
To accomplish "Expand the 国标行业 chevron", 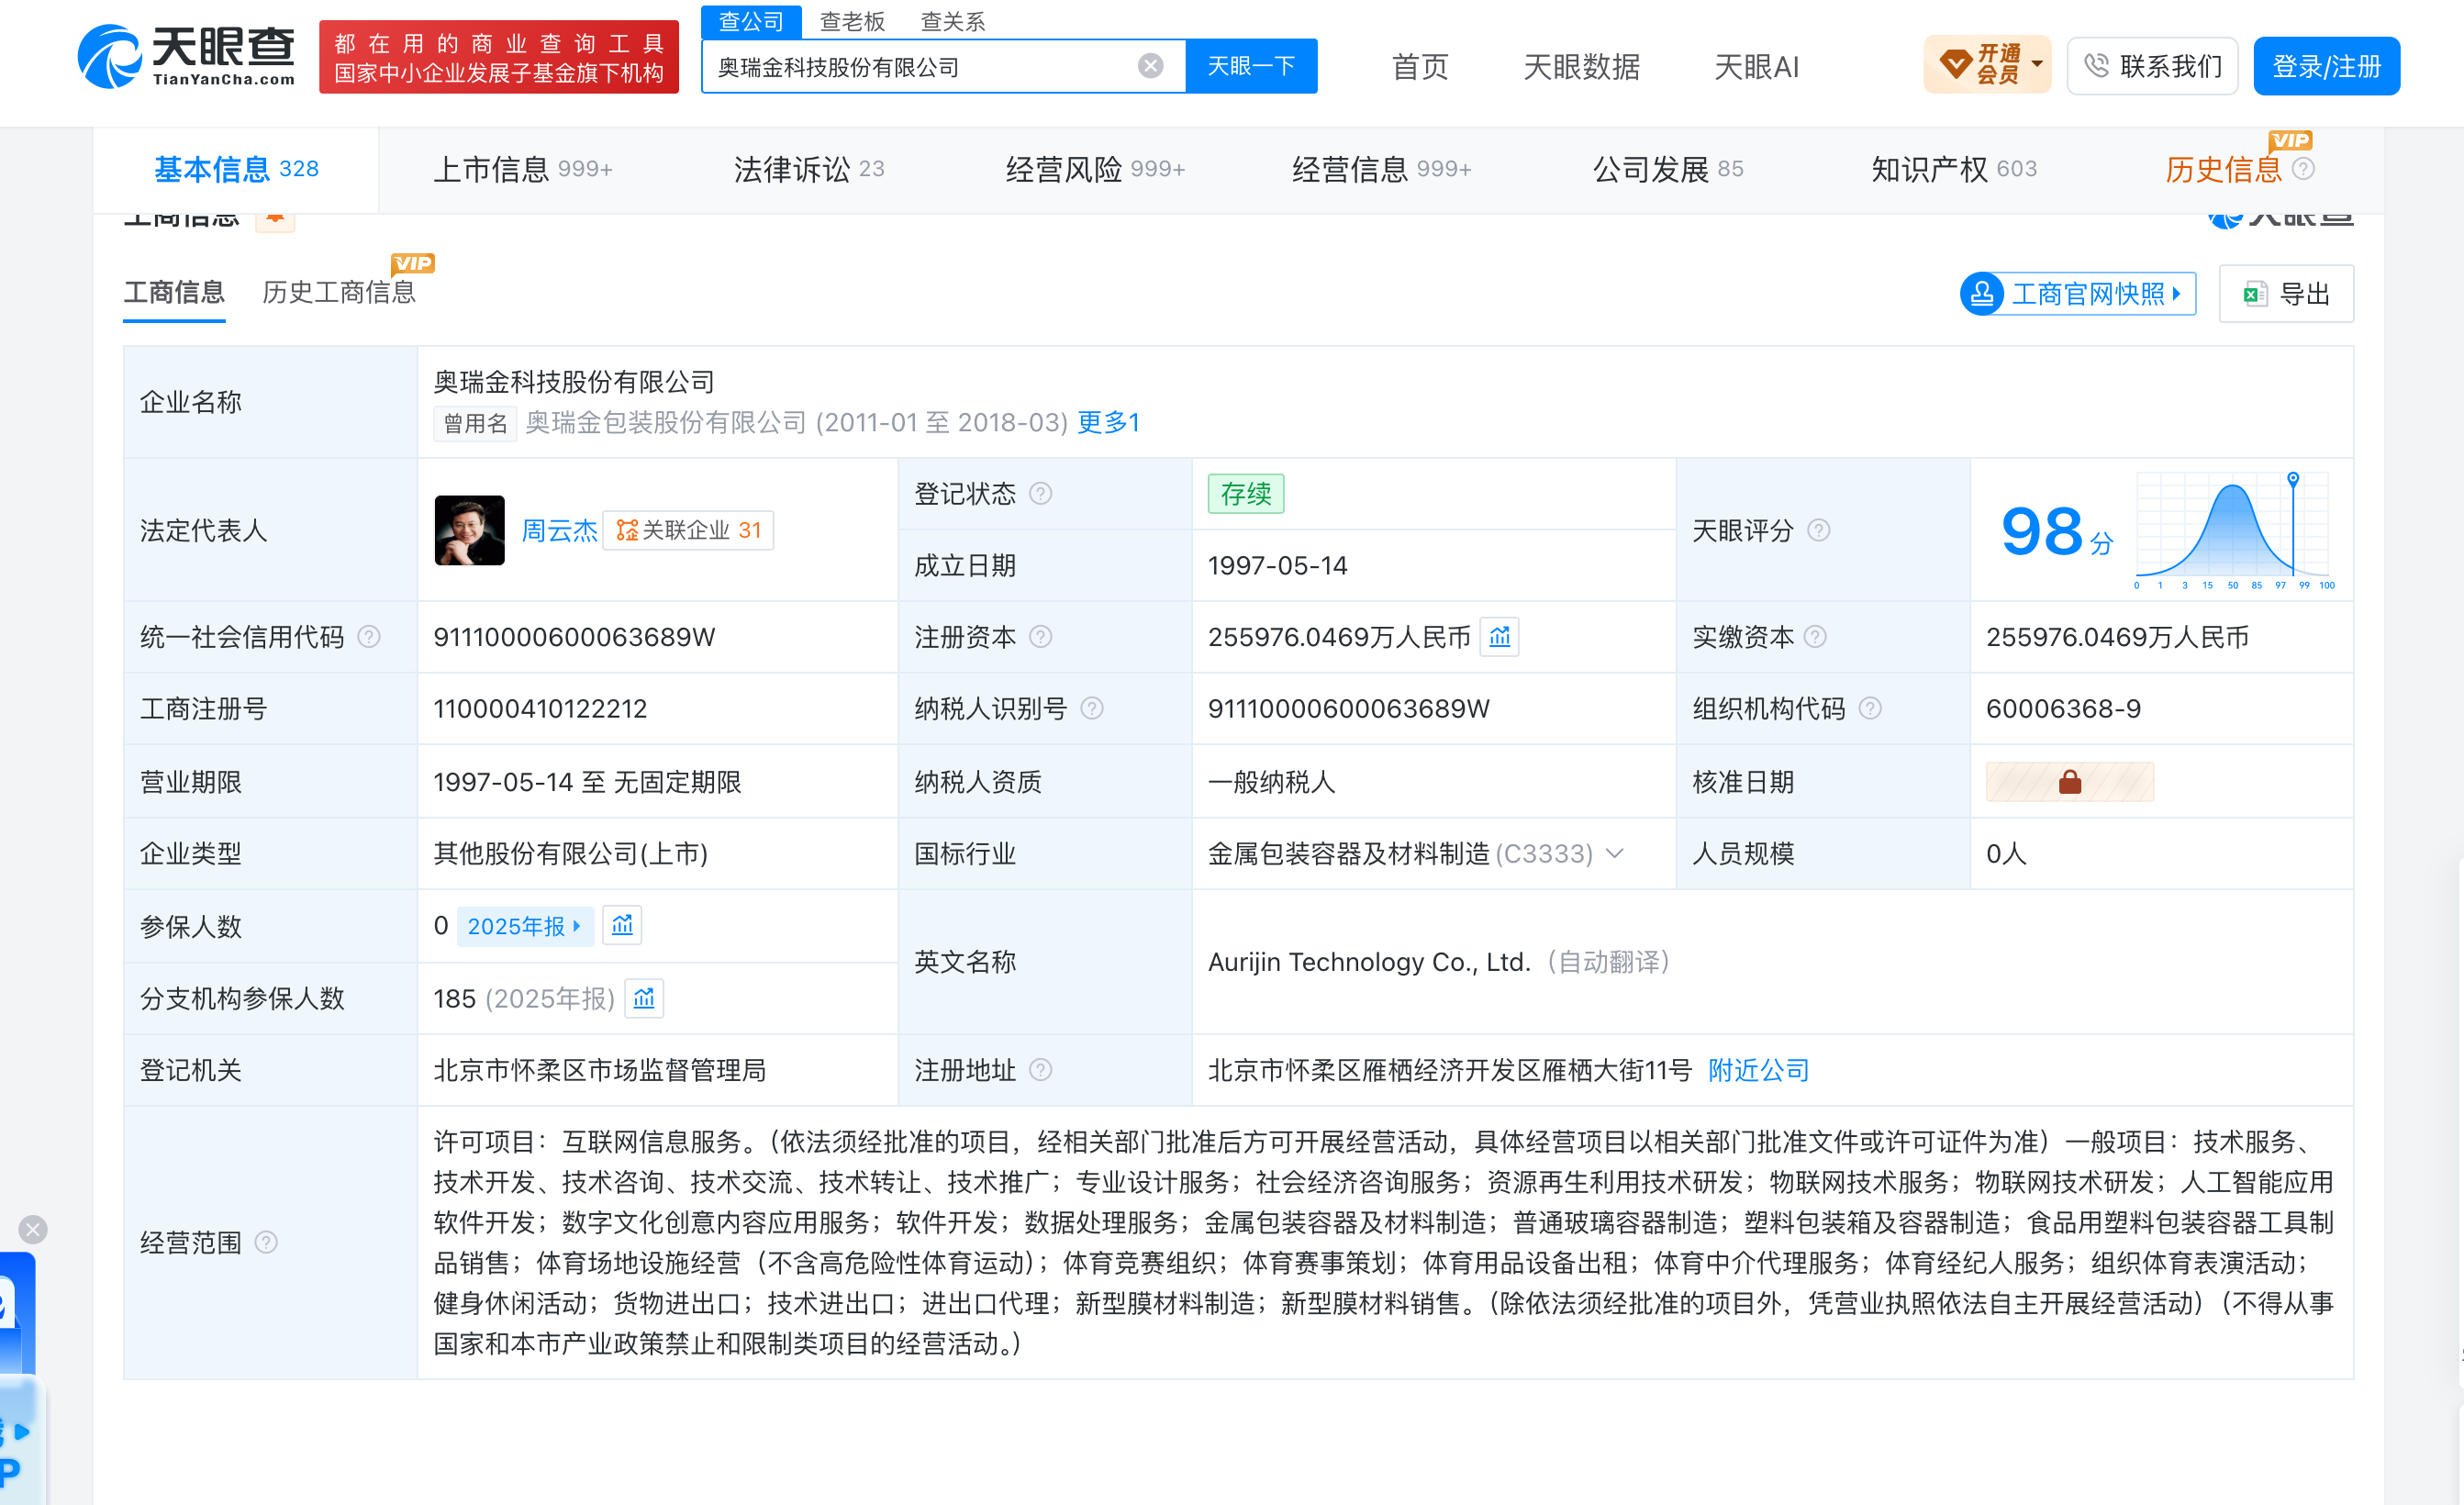I will click(1614, 853).
